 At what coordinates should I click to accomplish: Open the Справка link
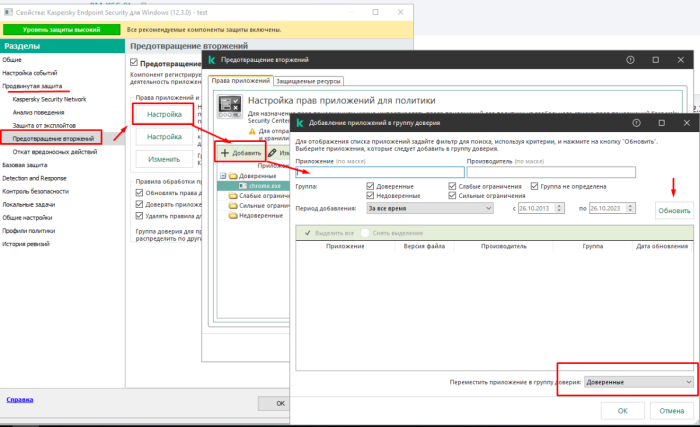pos(20,400)
